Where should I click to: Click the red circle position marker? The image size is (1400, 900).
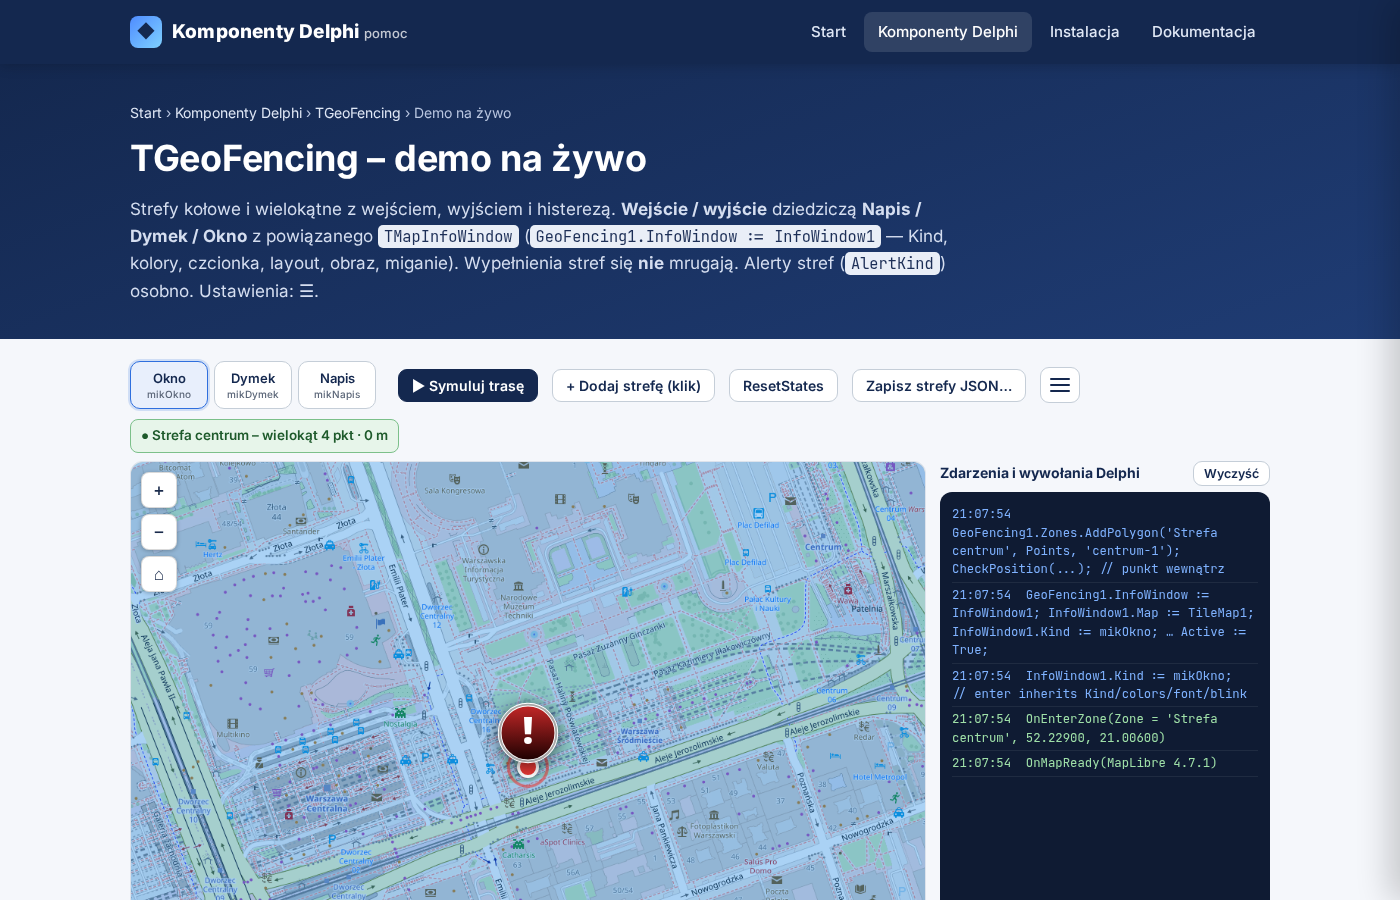(x=528, y=768)
